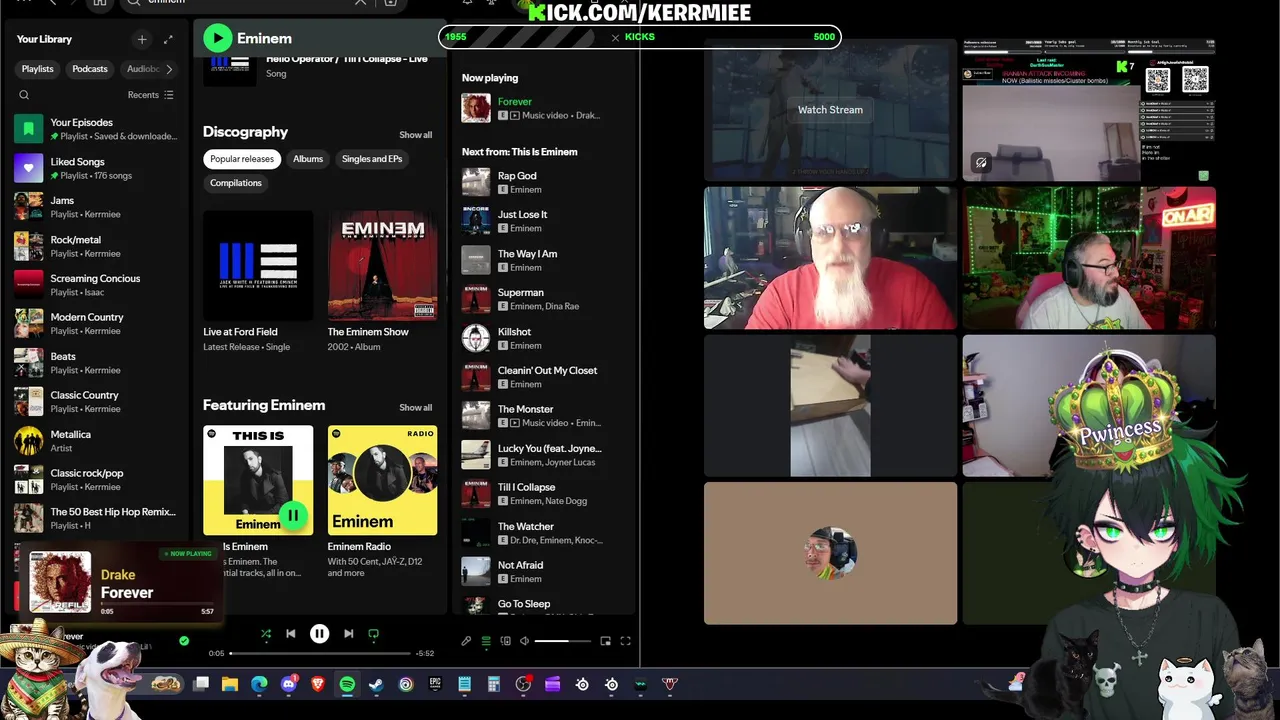Mute audio with the speaker icon
The width and height of the screenshot is (1280, 720).
point(524,641)
